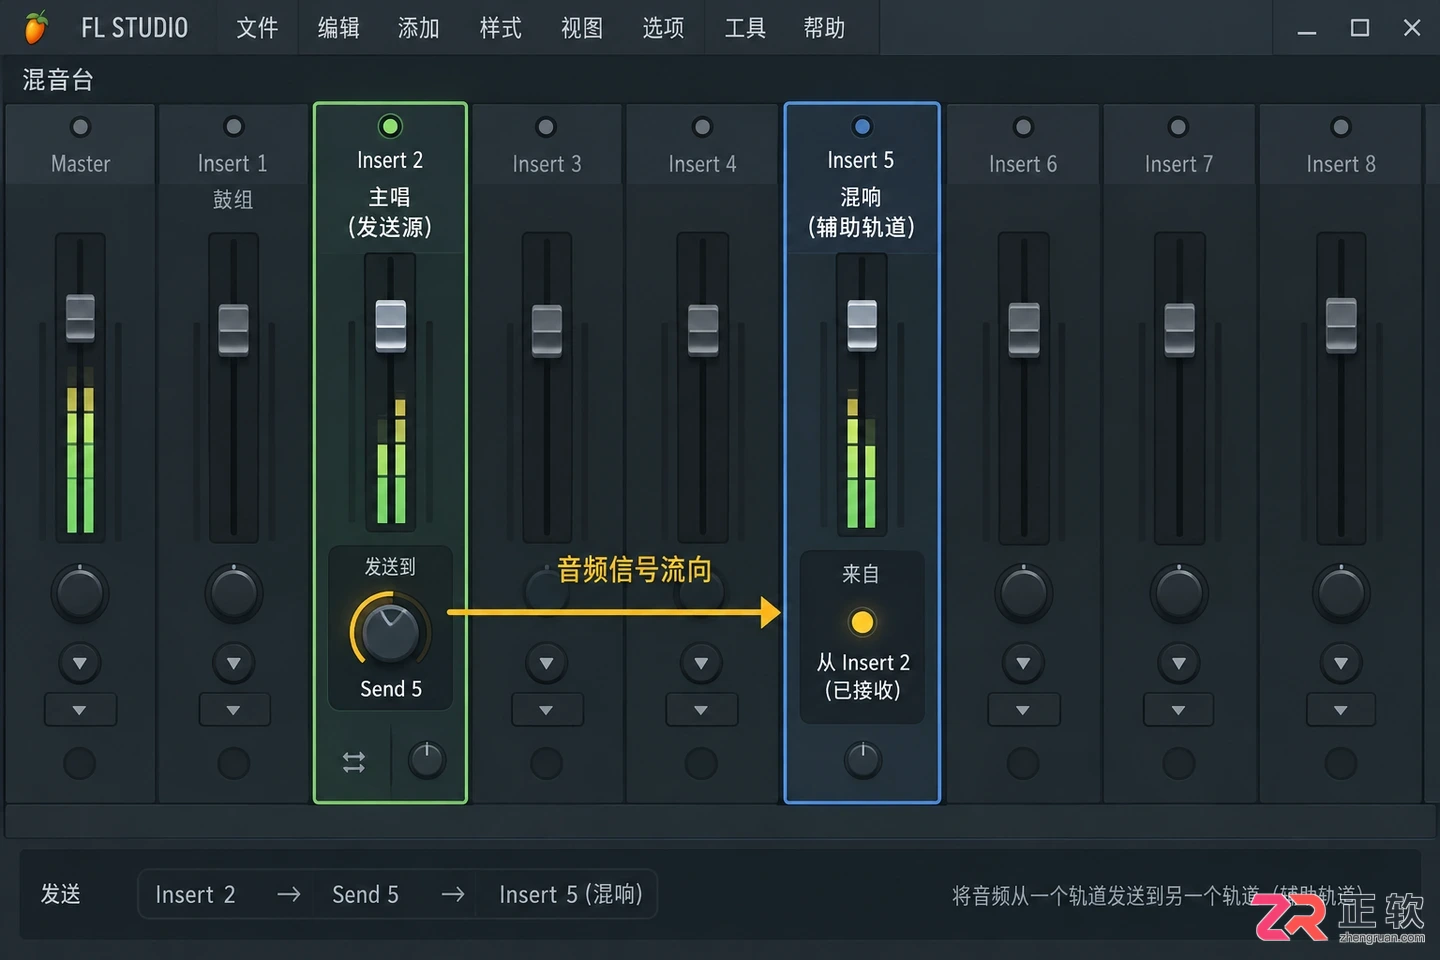Click the round arrow button on Insert 3
Screen dimensions: 1440x960
pos(546,663)
